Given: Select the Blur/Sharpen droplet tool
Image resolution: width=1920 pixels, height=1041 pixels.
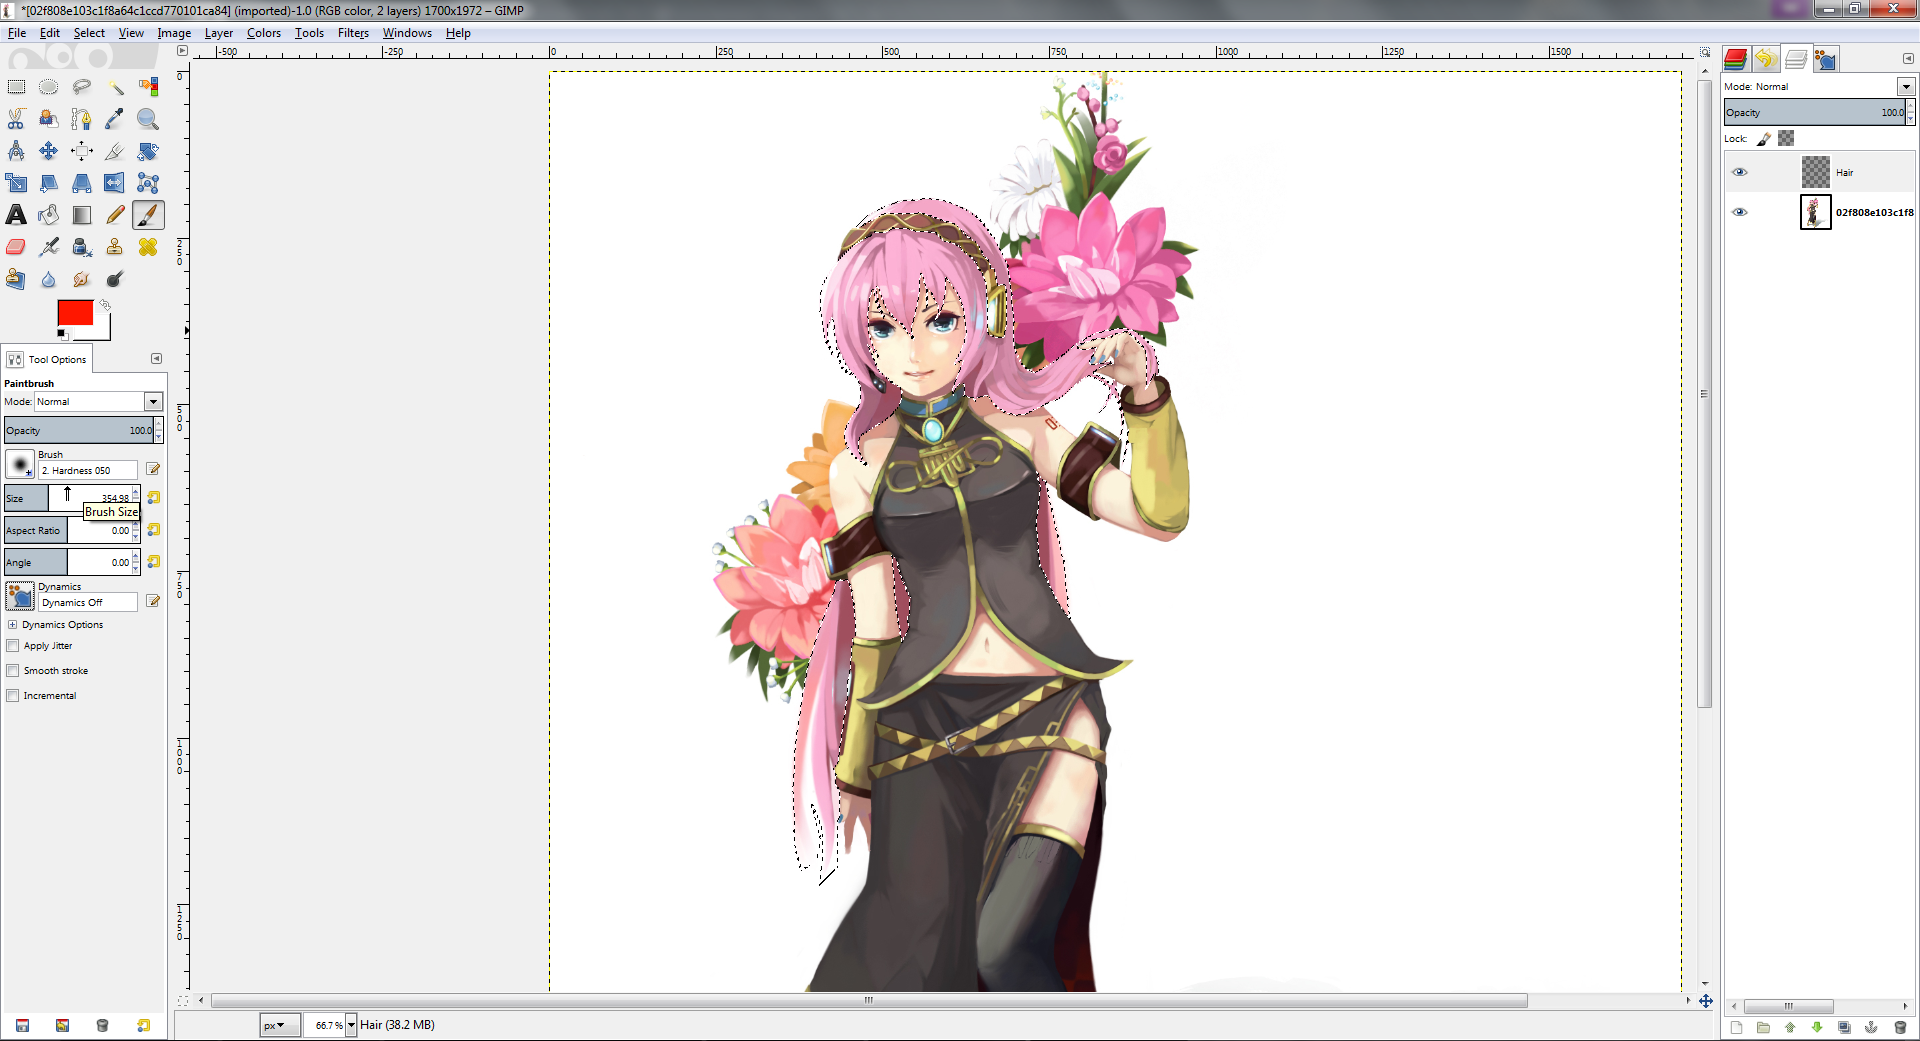Looking at the screenshot, I should coord(49,279).
